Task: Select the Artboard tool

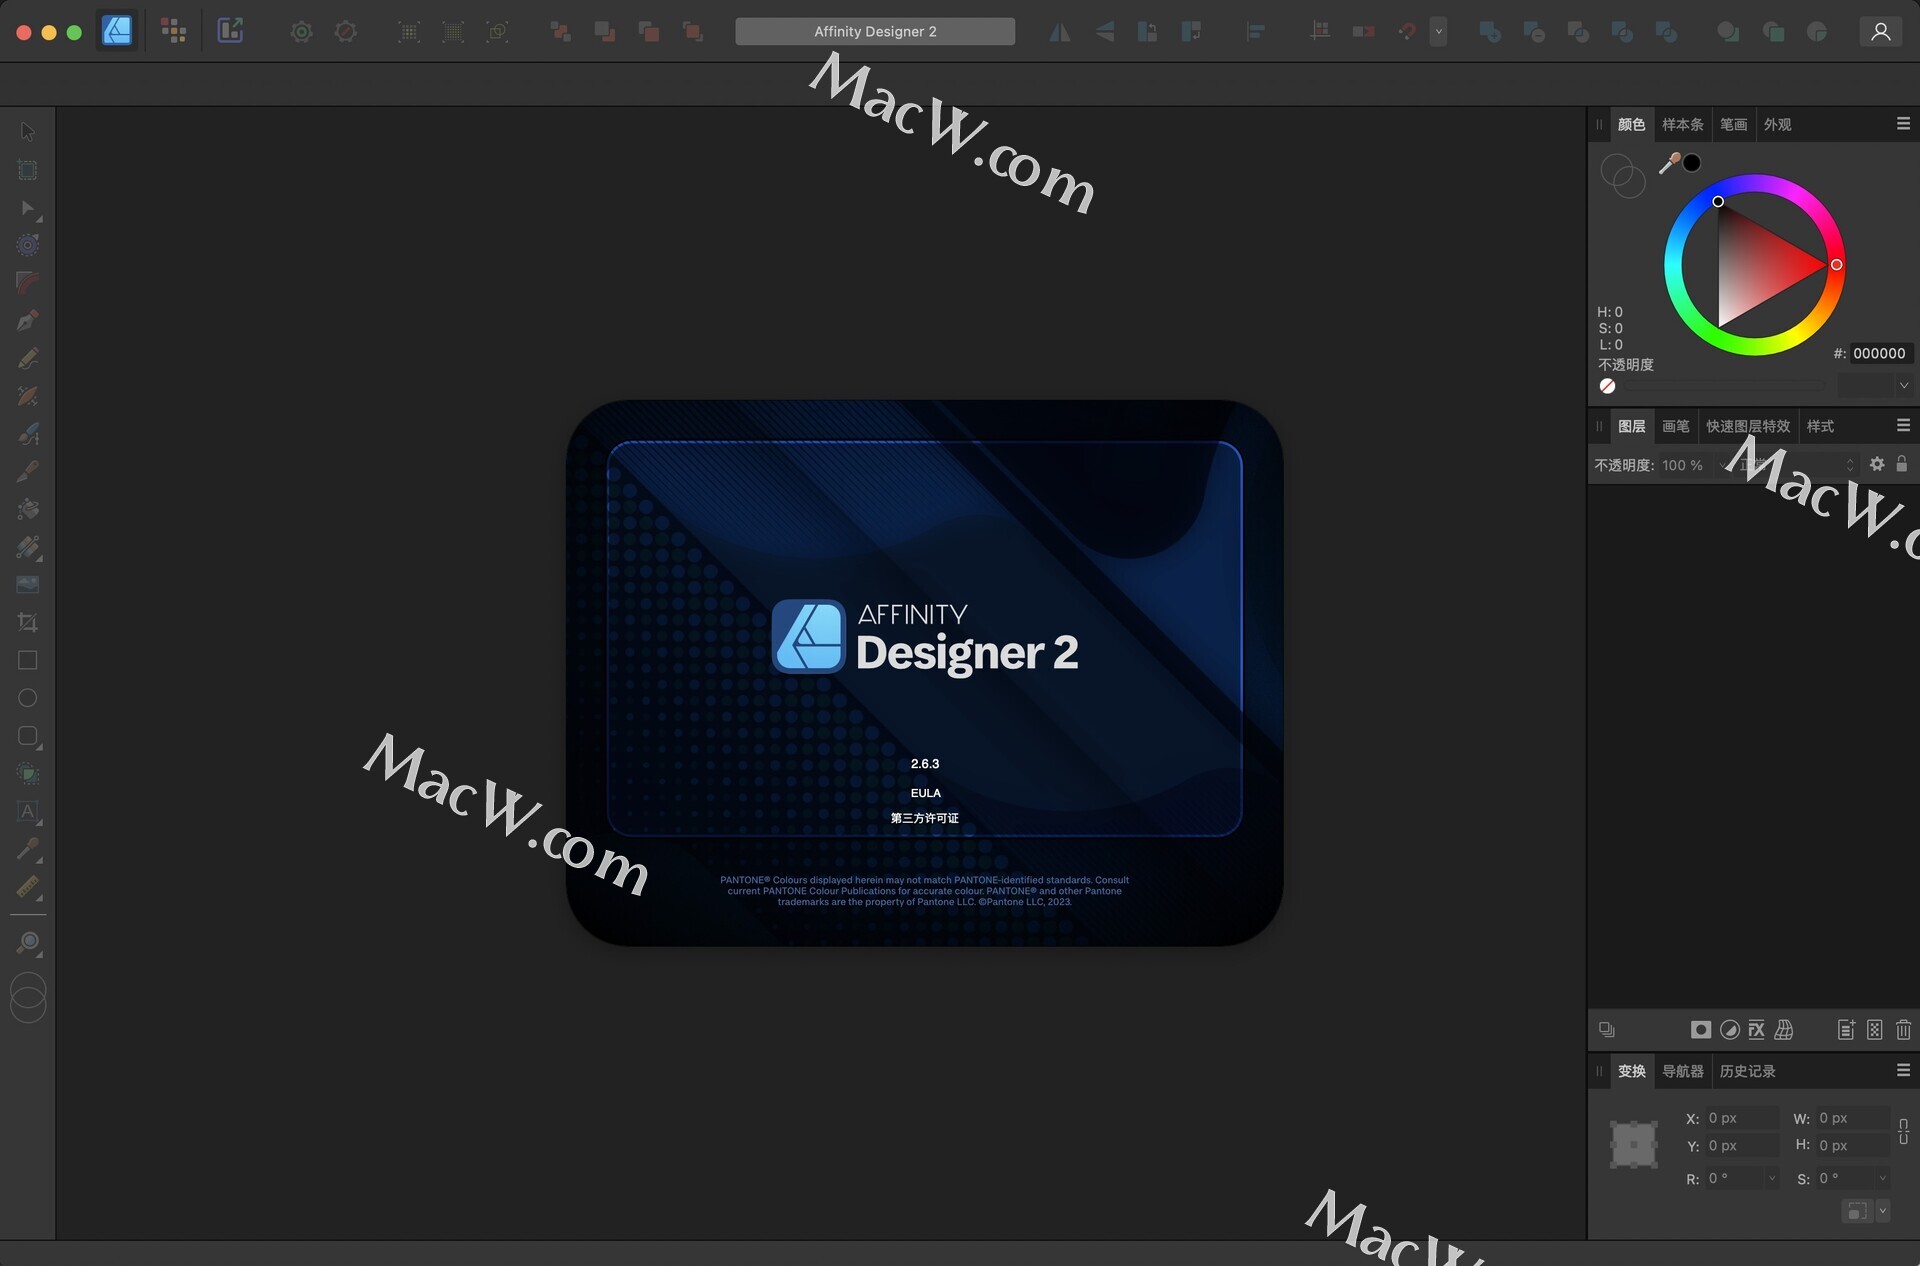Action: click(x=28, y=170)
